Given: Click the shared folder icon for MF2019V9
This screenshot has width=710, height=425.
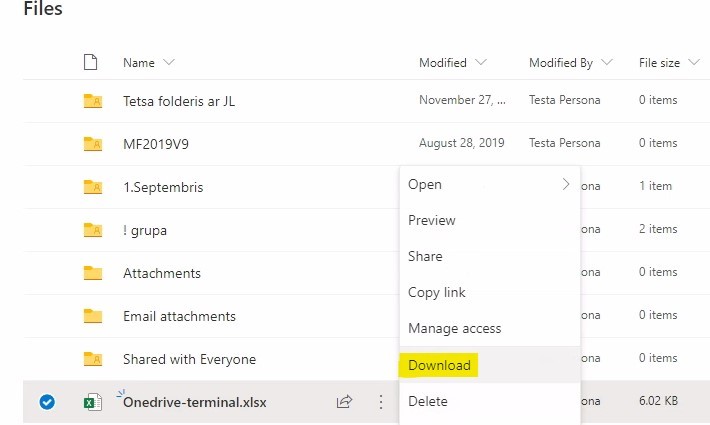Looking at the screenshot, I should pos(92,144).
